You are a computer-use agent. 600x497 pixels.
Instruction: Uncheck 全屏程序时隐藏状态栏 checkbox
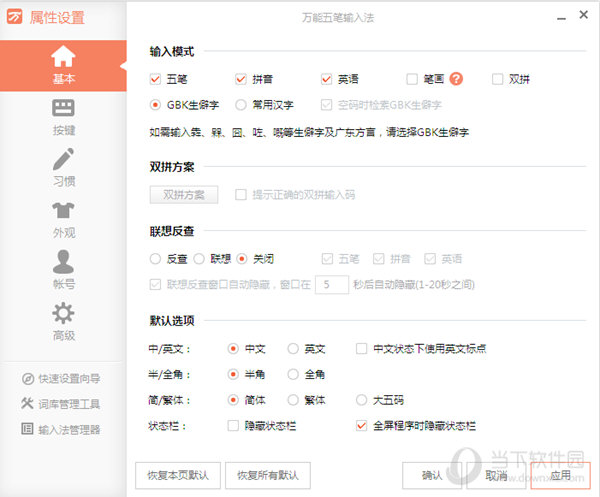pos(362,425)
